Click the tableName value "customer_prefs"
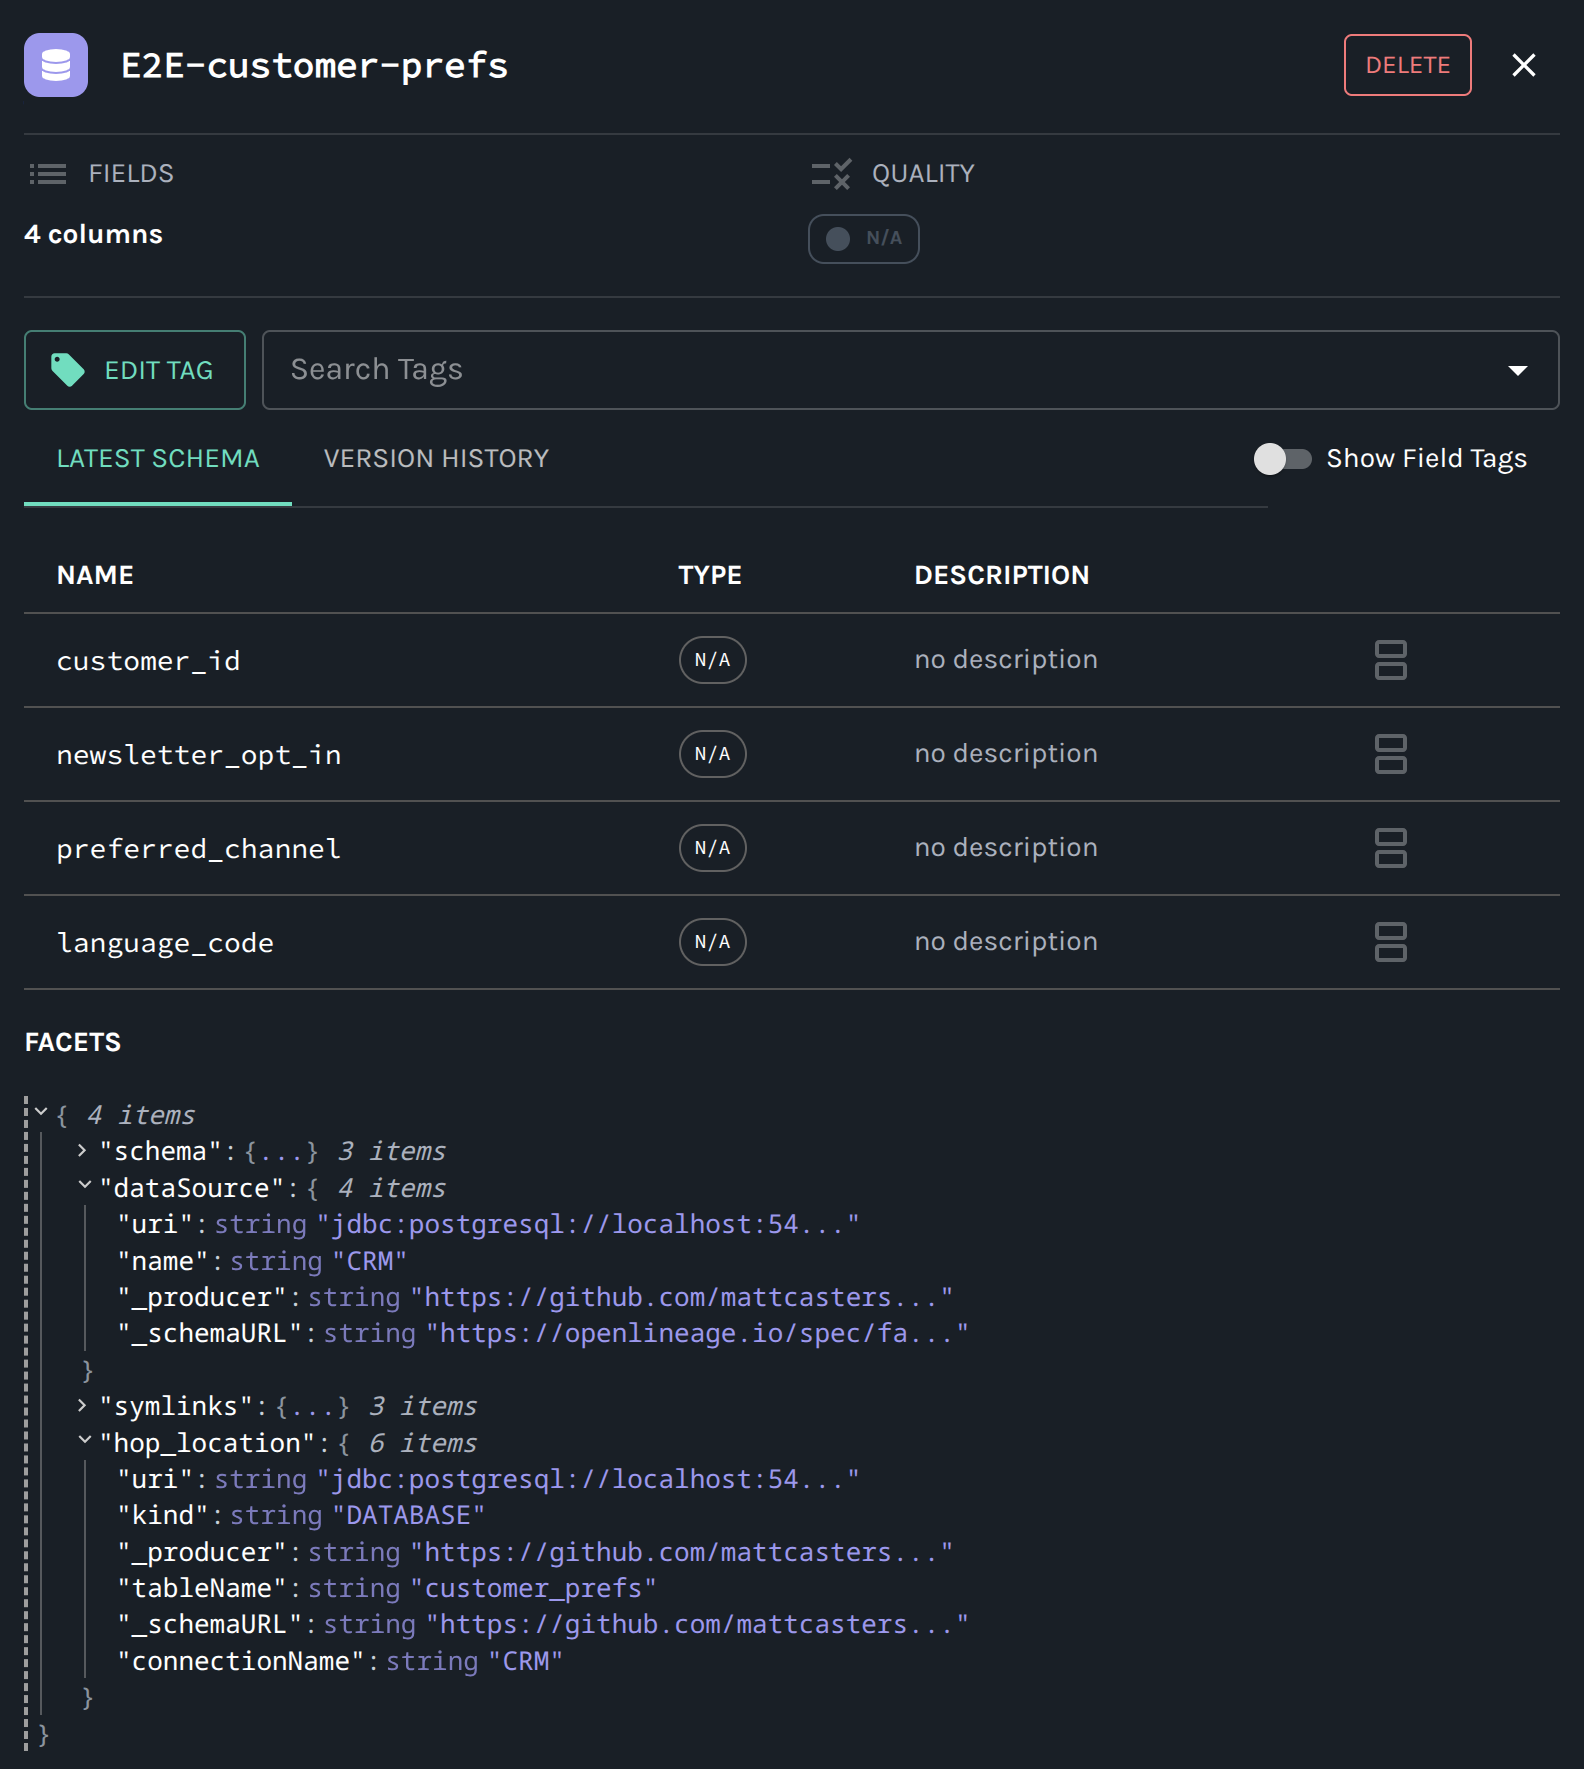Viewport: 1584px width, 1769px height. click(x=534, y=1588)
